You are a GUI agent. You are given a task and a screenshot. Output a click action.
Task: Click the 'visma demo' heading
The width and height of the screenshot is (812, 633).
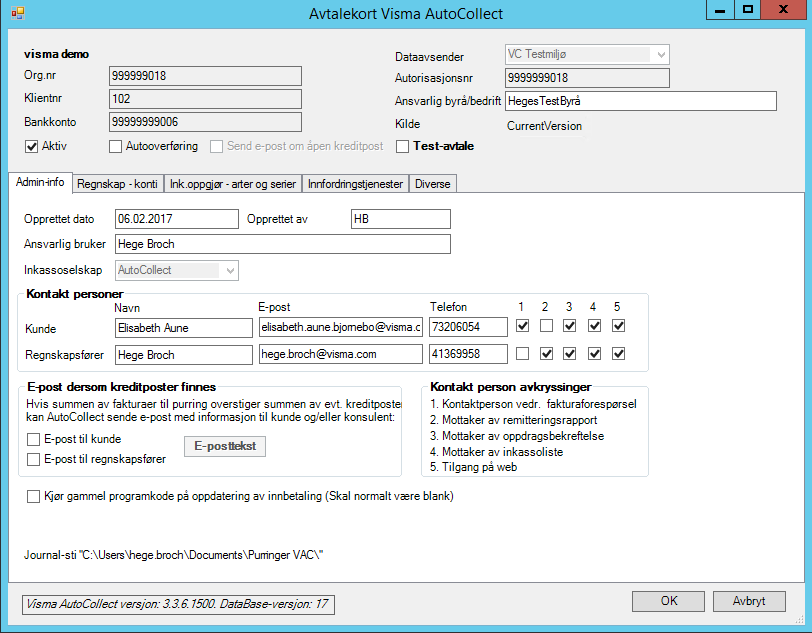(56, 54)
